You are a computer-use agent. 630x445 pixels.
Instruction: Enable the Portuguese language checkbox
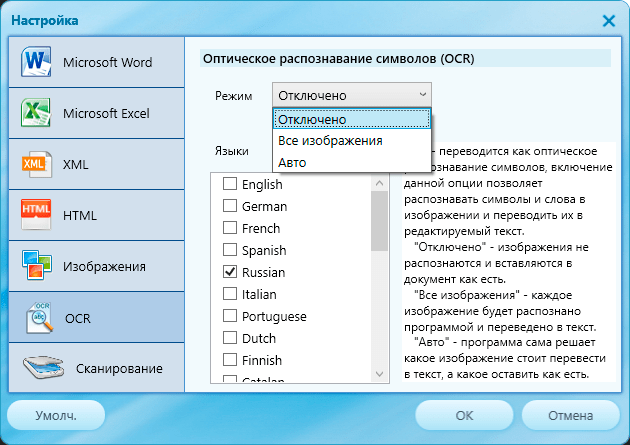click(230, 316)
